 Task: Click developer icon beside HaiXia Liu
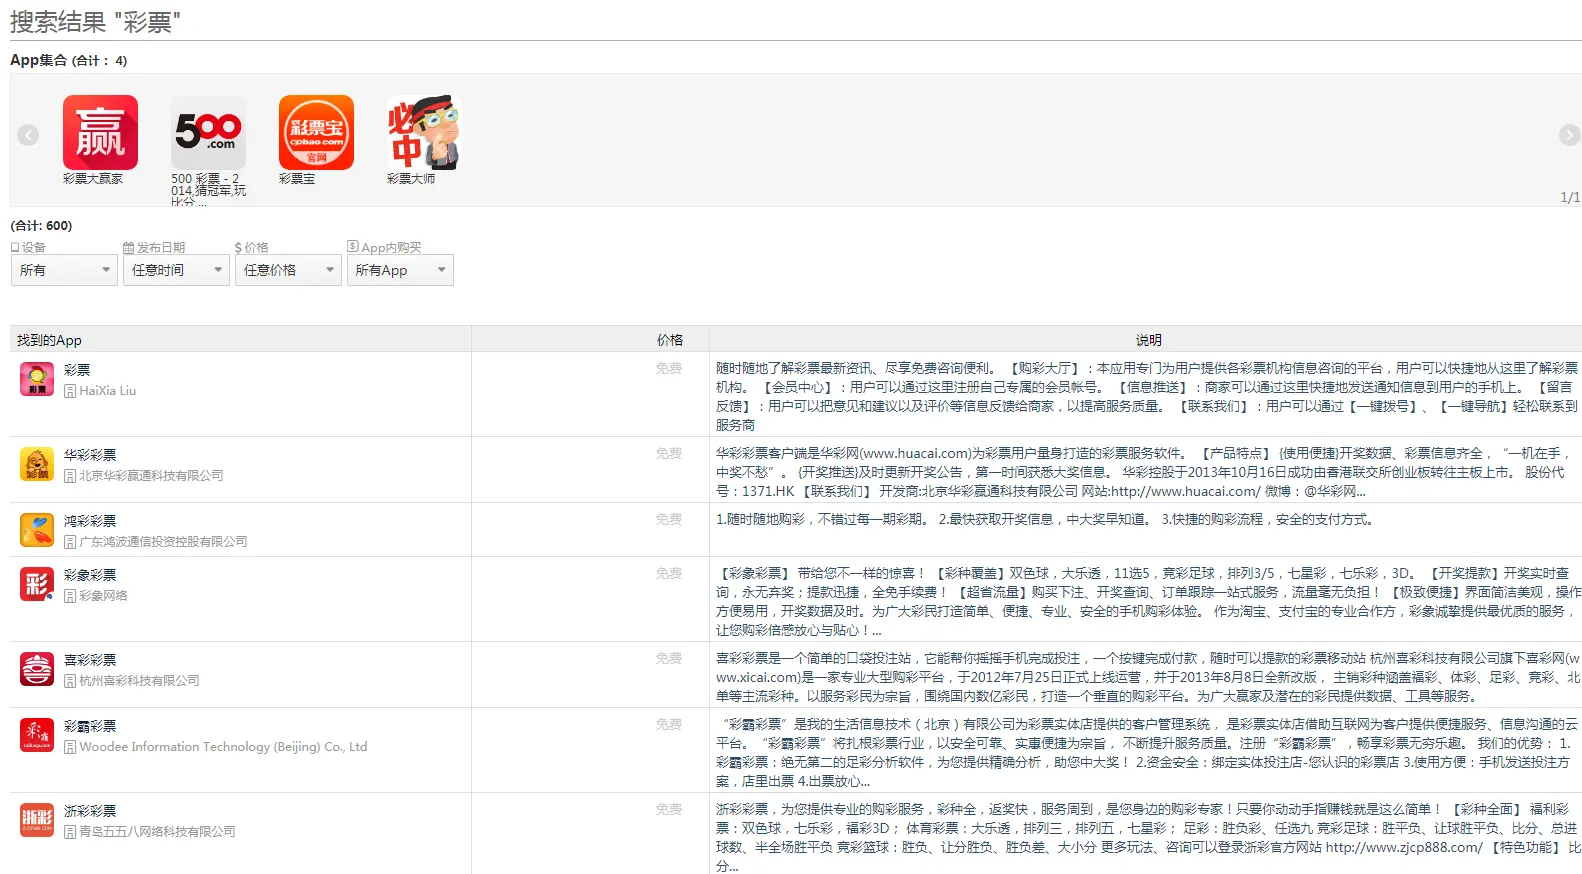tap(70, 391)
